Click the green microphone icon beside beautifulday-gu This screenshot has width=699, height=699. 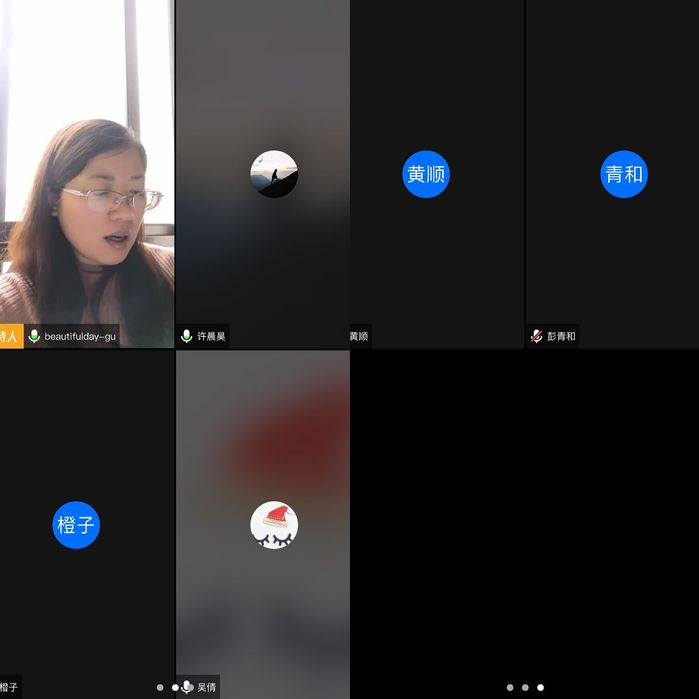pos(35,337)
